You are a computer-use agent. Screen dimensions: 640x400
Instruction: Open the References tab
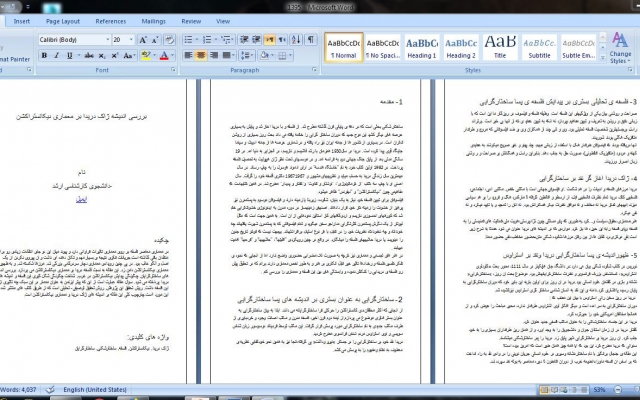click(111, 21)
